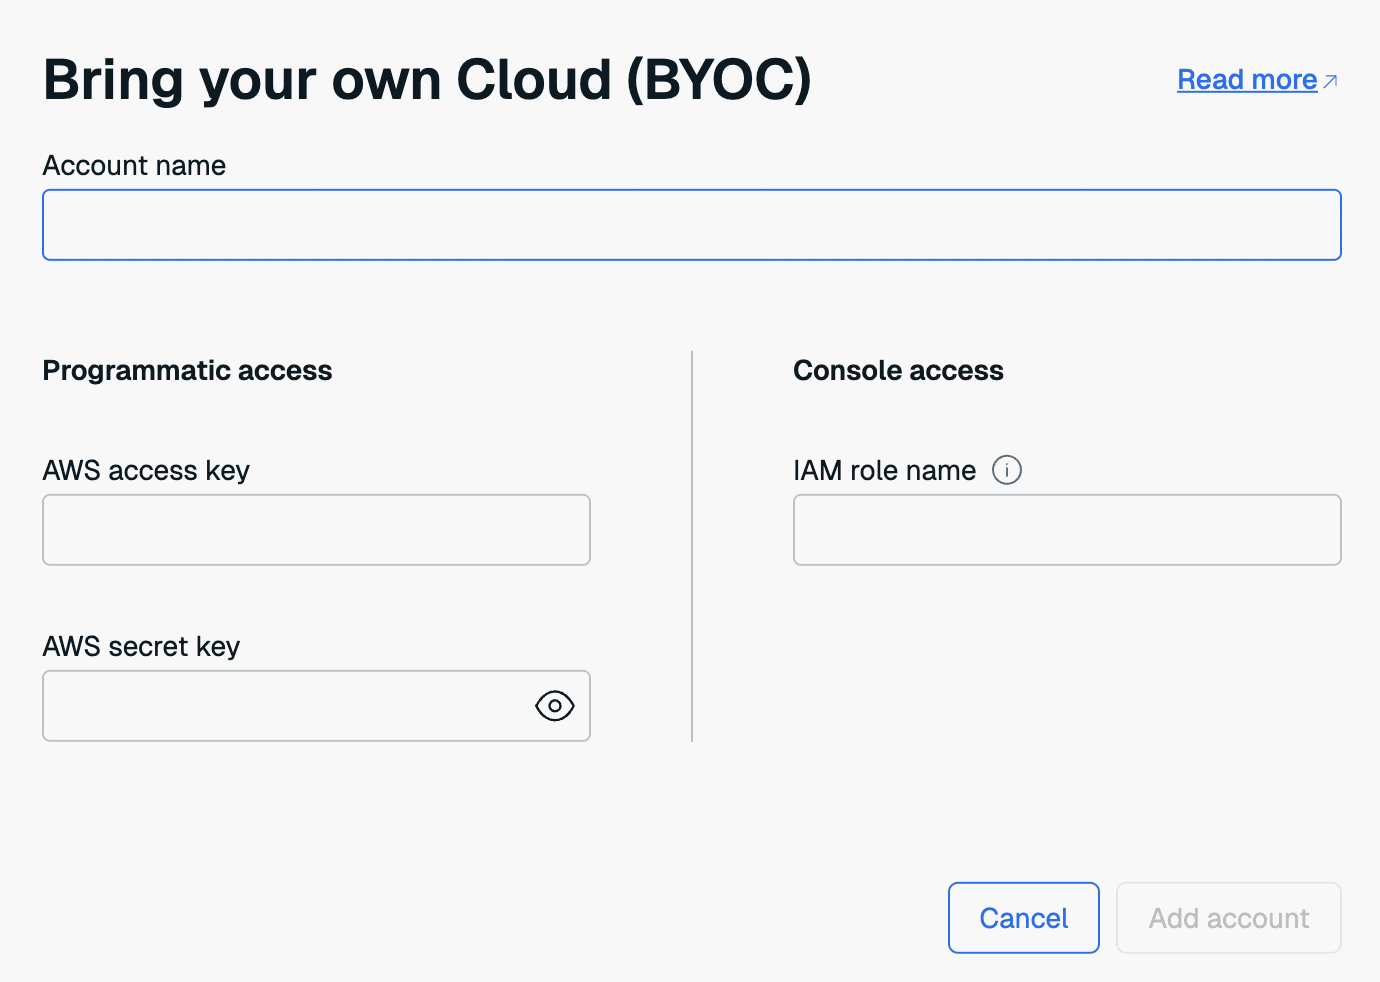Open the Read more link
This screenshot has width=1380, height=982.
pyautogui.click(x=1246, y=80)
